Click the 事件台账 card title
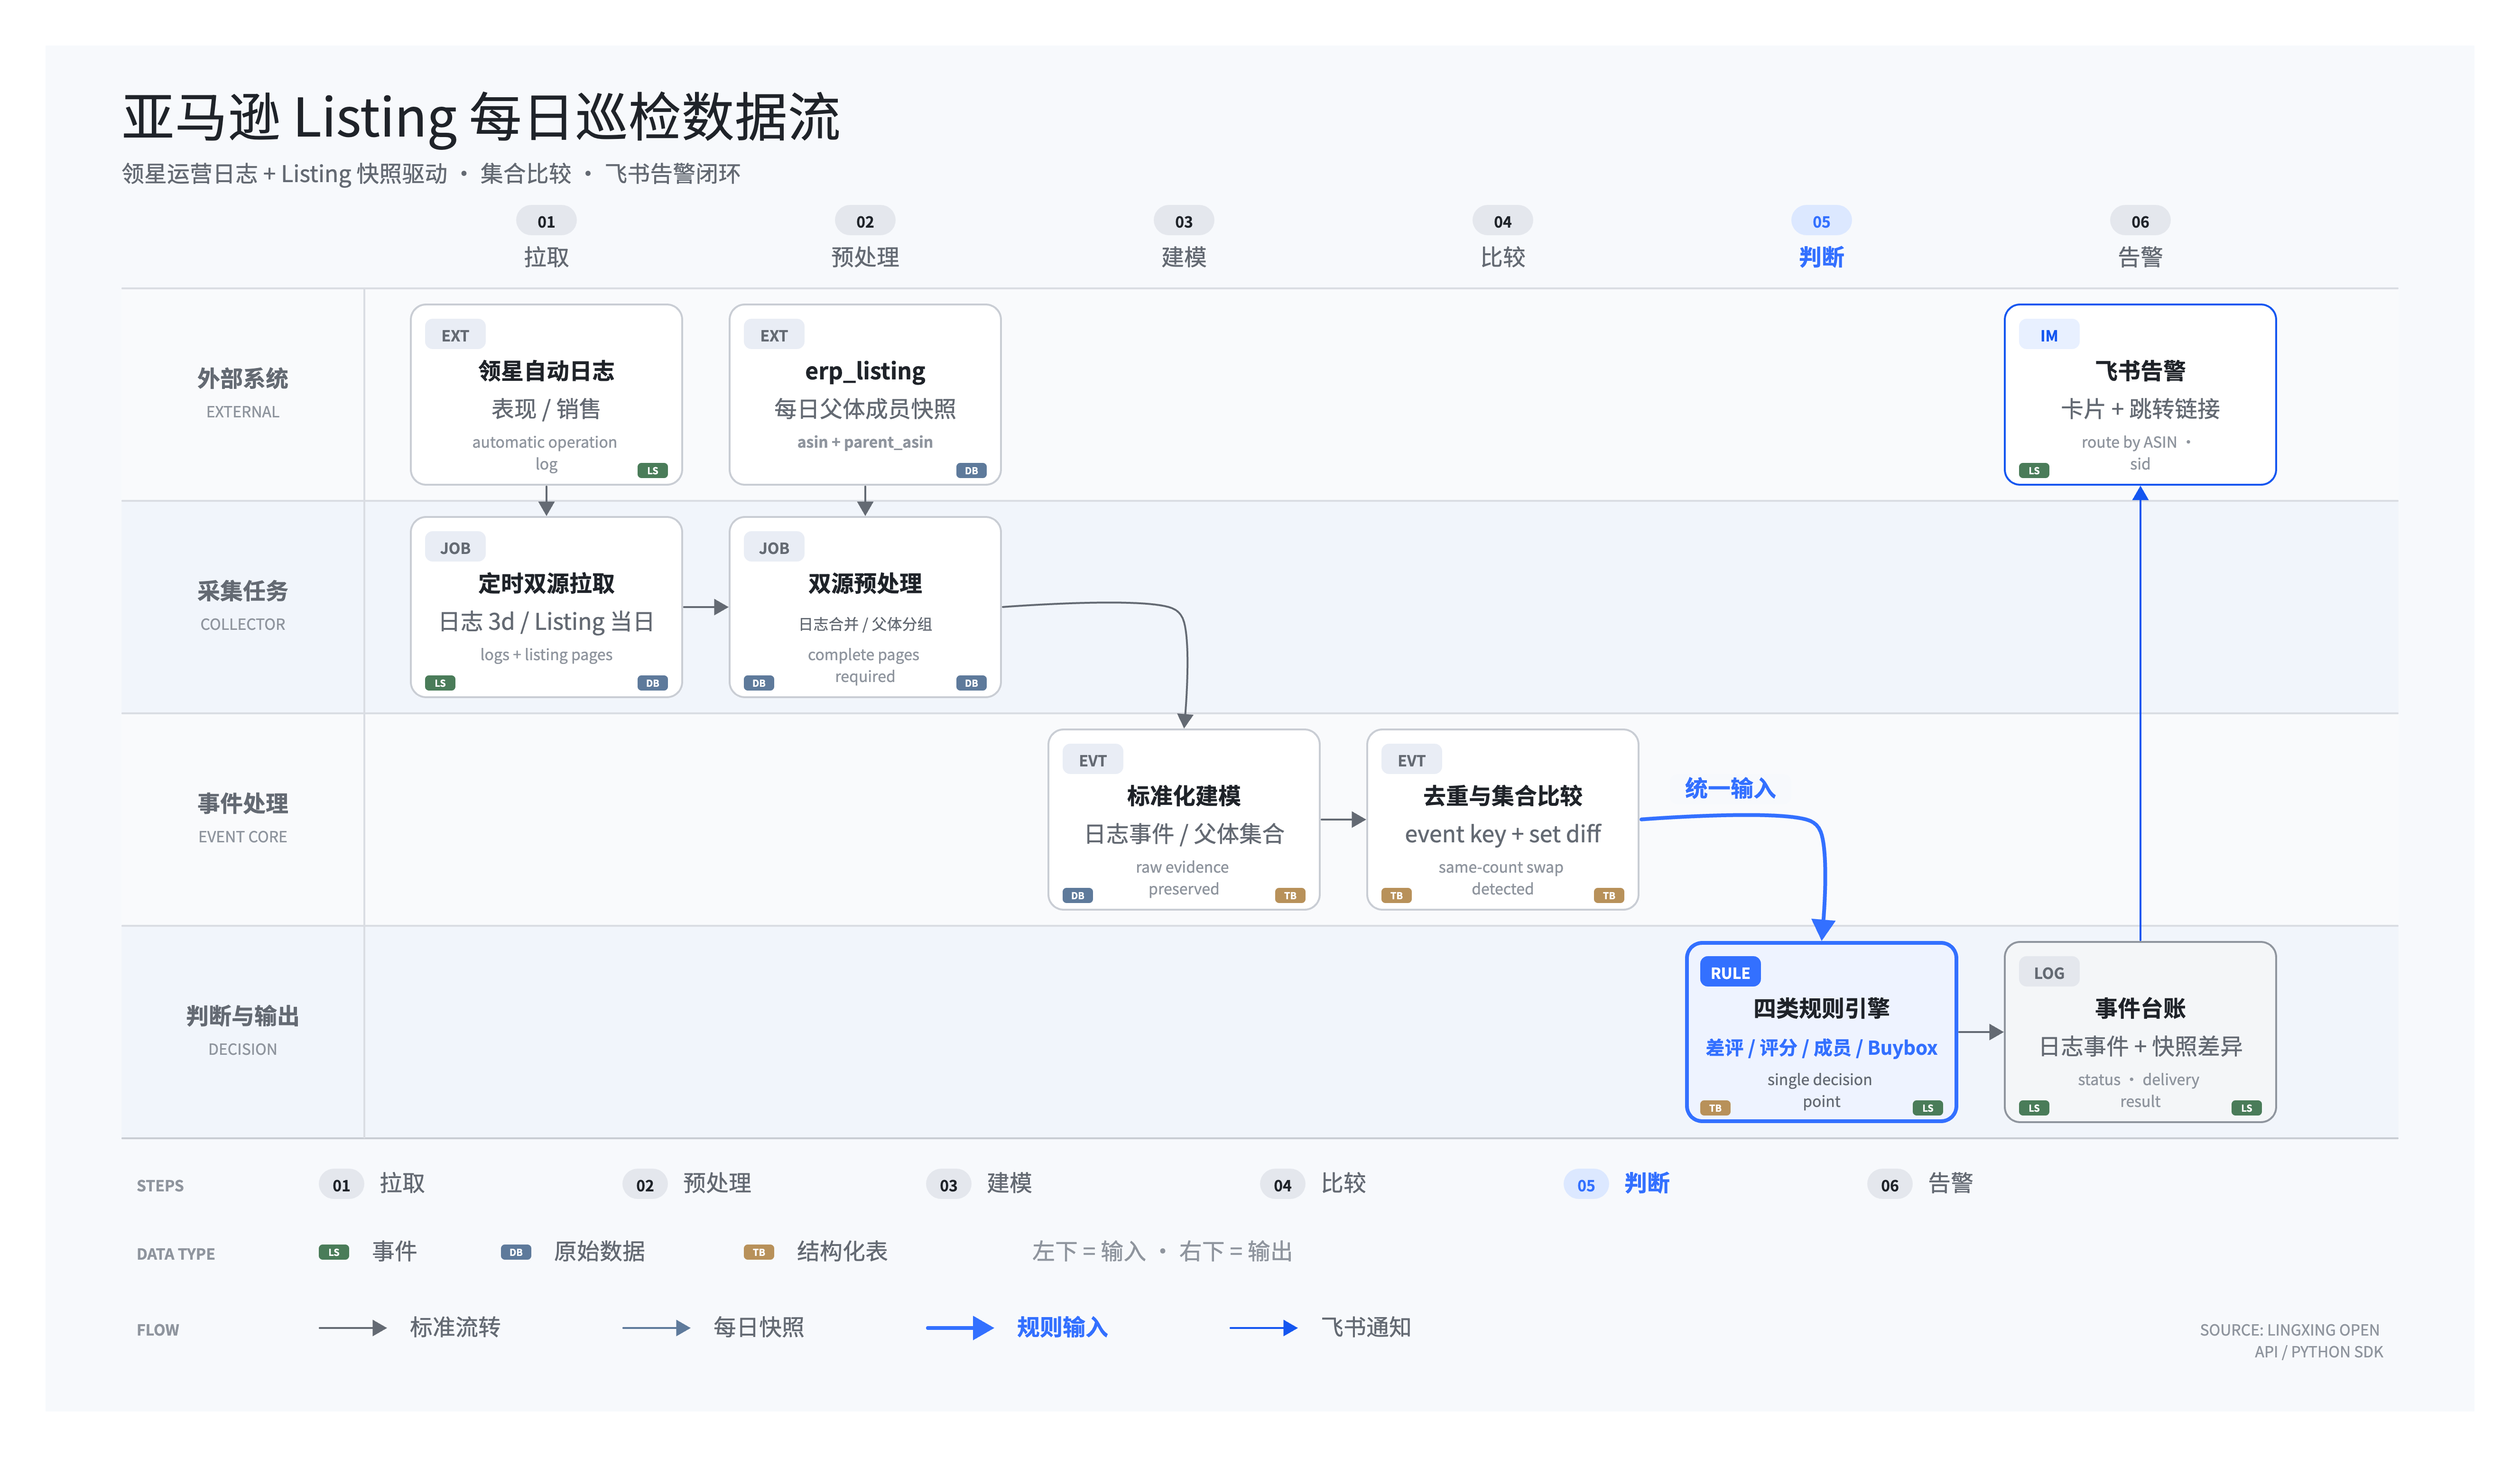The image size is (2520, 1457). click(2140, 1009)
